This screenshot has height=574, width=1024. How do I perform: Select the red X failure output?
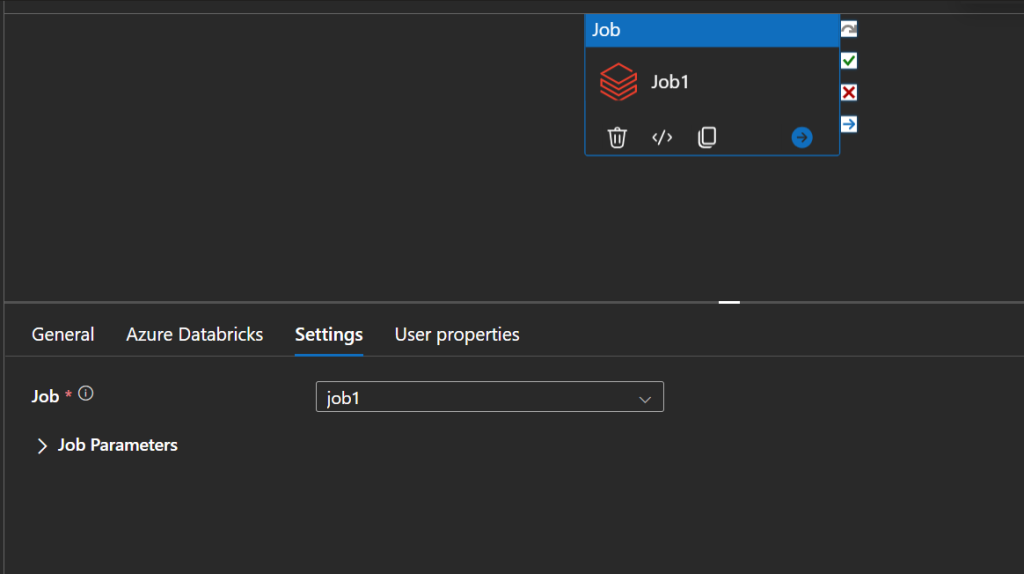[849, 93]
